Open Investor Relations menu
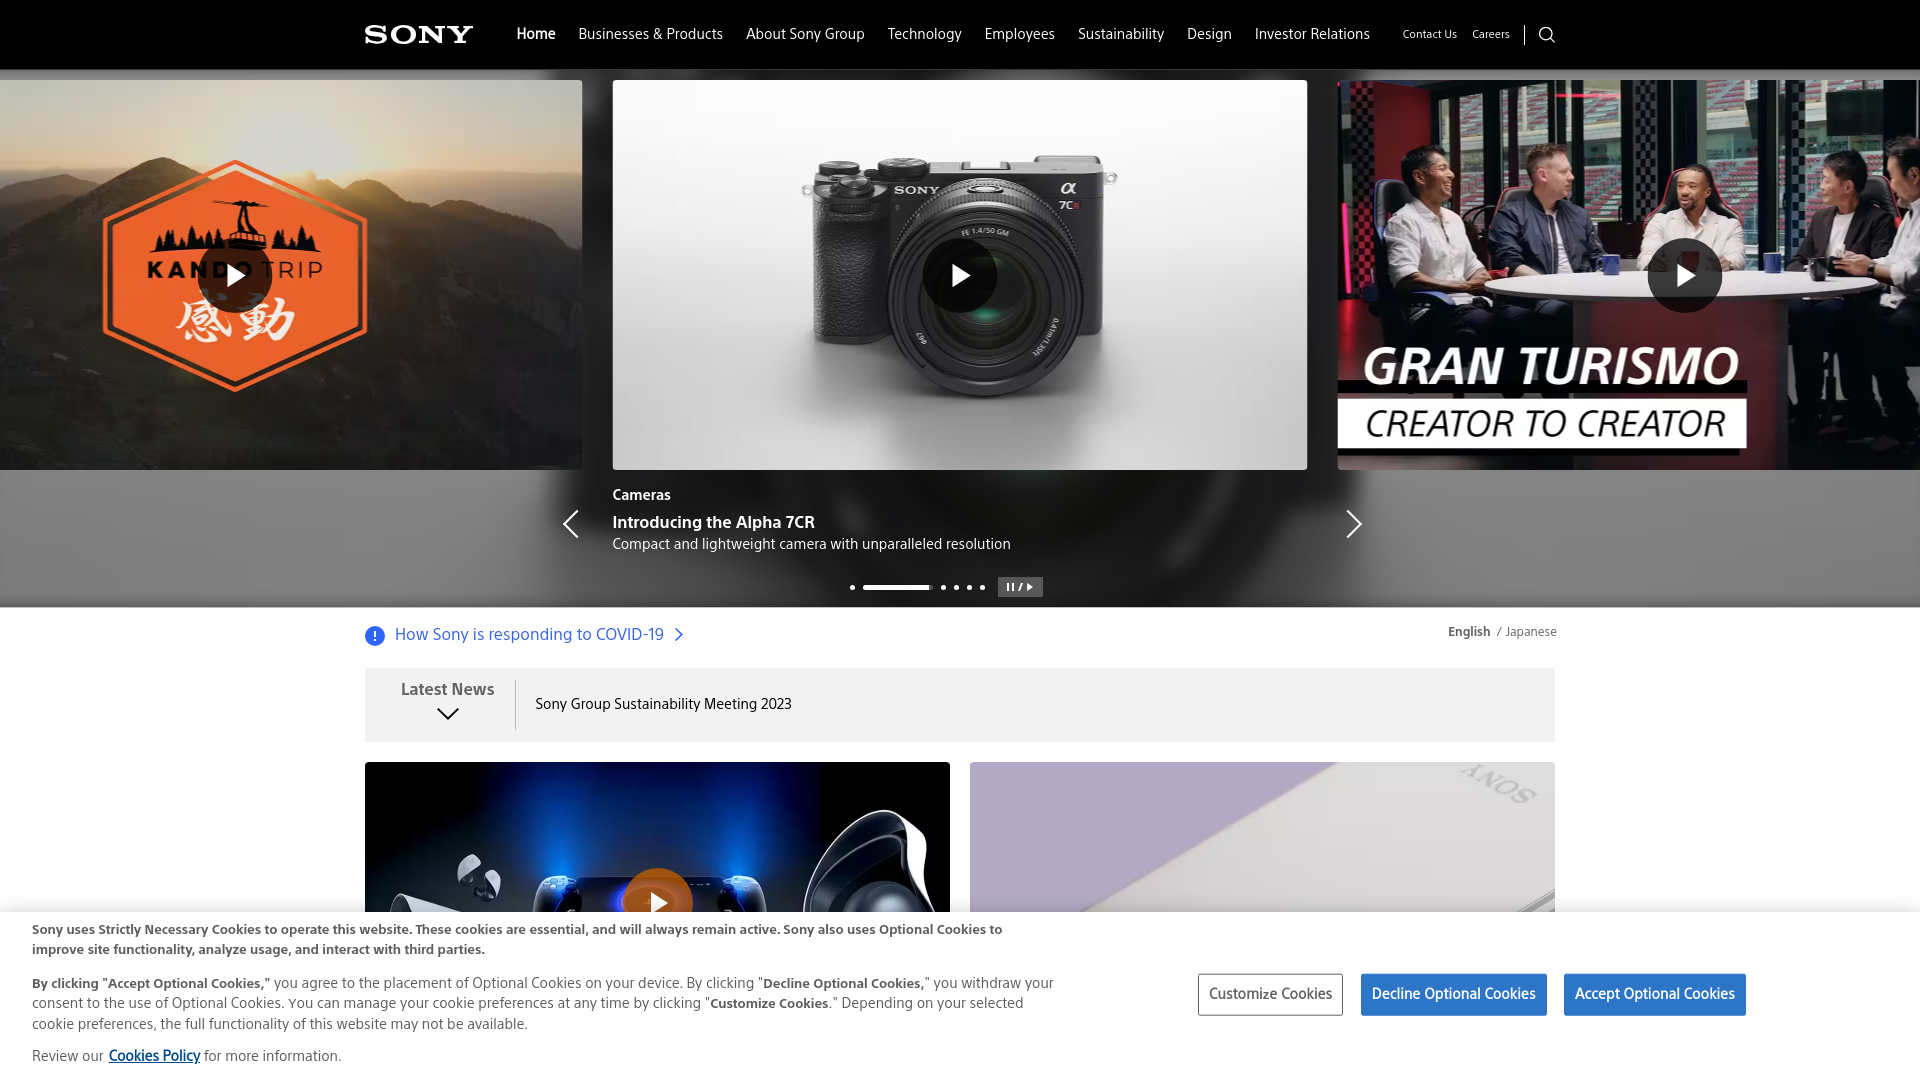Image resolution: width=1920 pixels, height=1080 pixels. pyautogui.click(x=1312, y=34)
